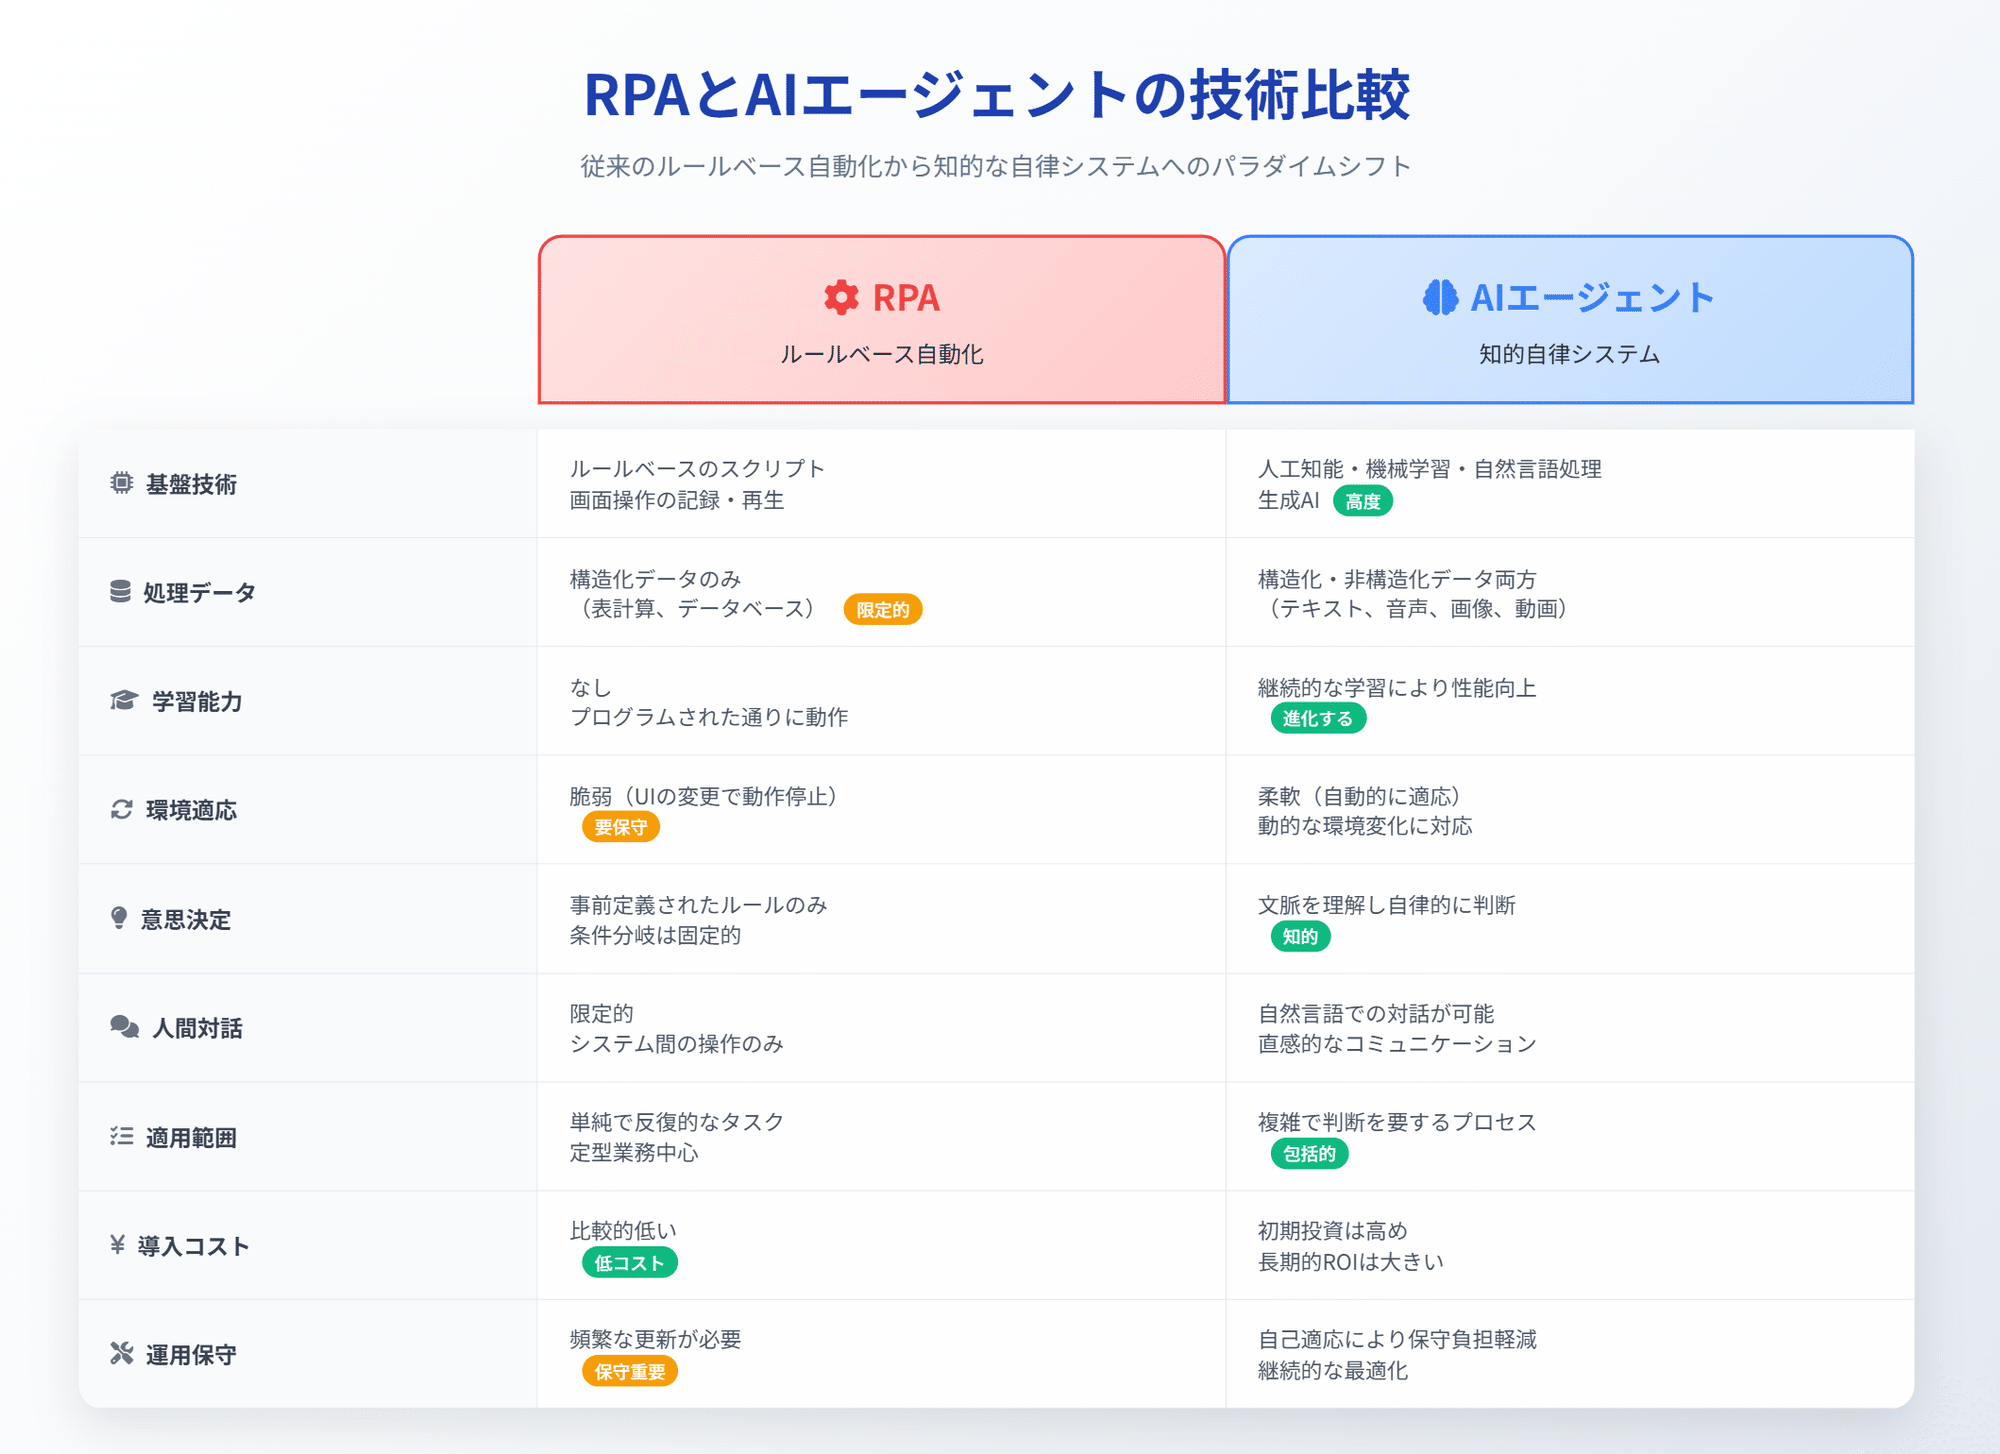Click the blue brain icon for AIエージェント
The width and height of the screenshot is (2000, 1454).
pyautogui.click(x=1440, y=298)
